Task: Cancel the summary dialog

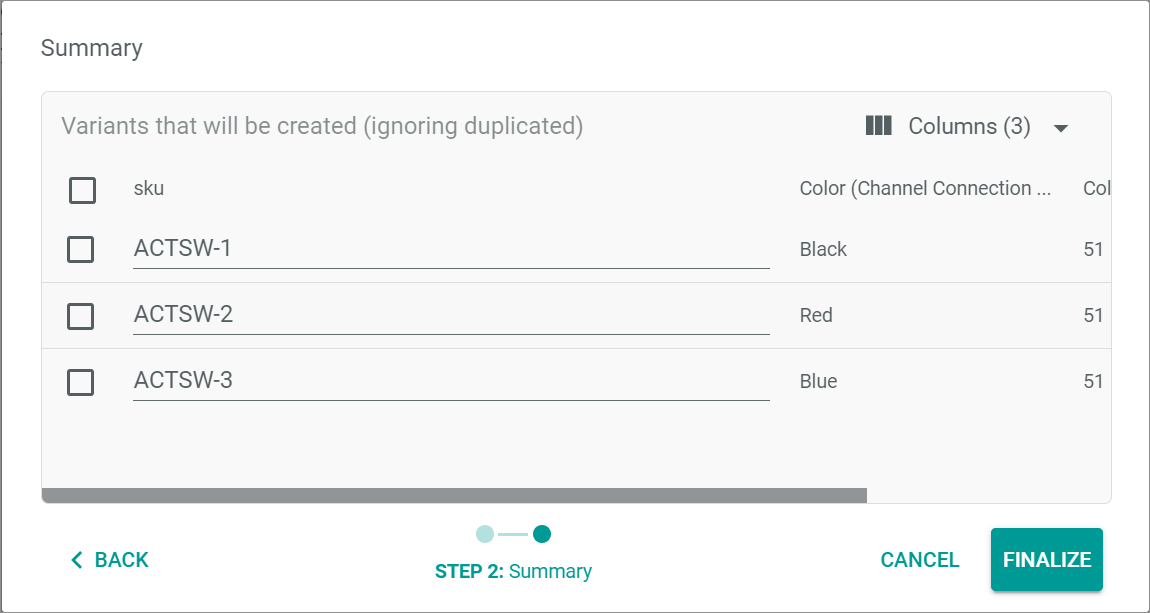Action: pos(920,560)
